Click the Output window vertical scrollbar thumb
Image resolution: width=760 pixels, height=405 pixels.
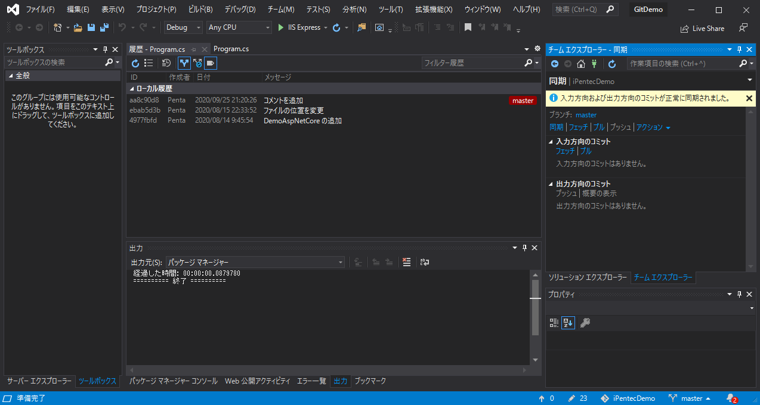coord(535,308)
